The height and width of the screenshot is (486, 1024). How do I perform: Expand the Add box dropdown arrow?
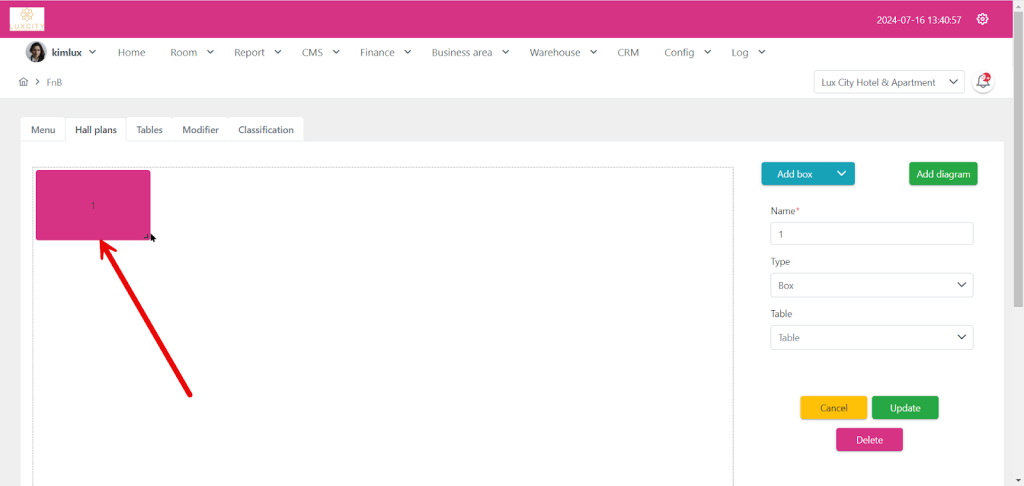[x=841, y=174]
